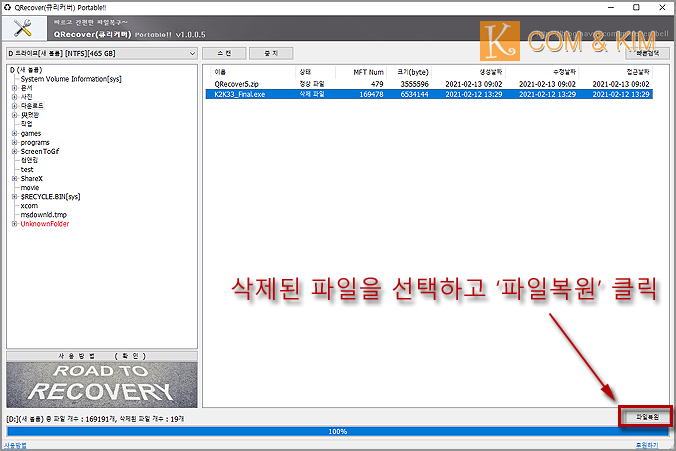This screenshot has height=451, width=676.
Task: Click MFT number 479 cell
Action: pos(377,84)
